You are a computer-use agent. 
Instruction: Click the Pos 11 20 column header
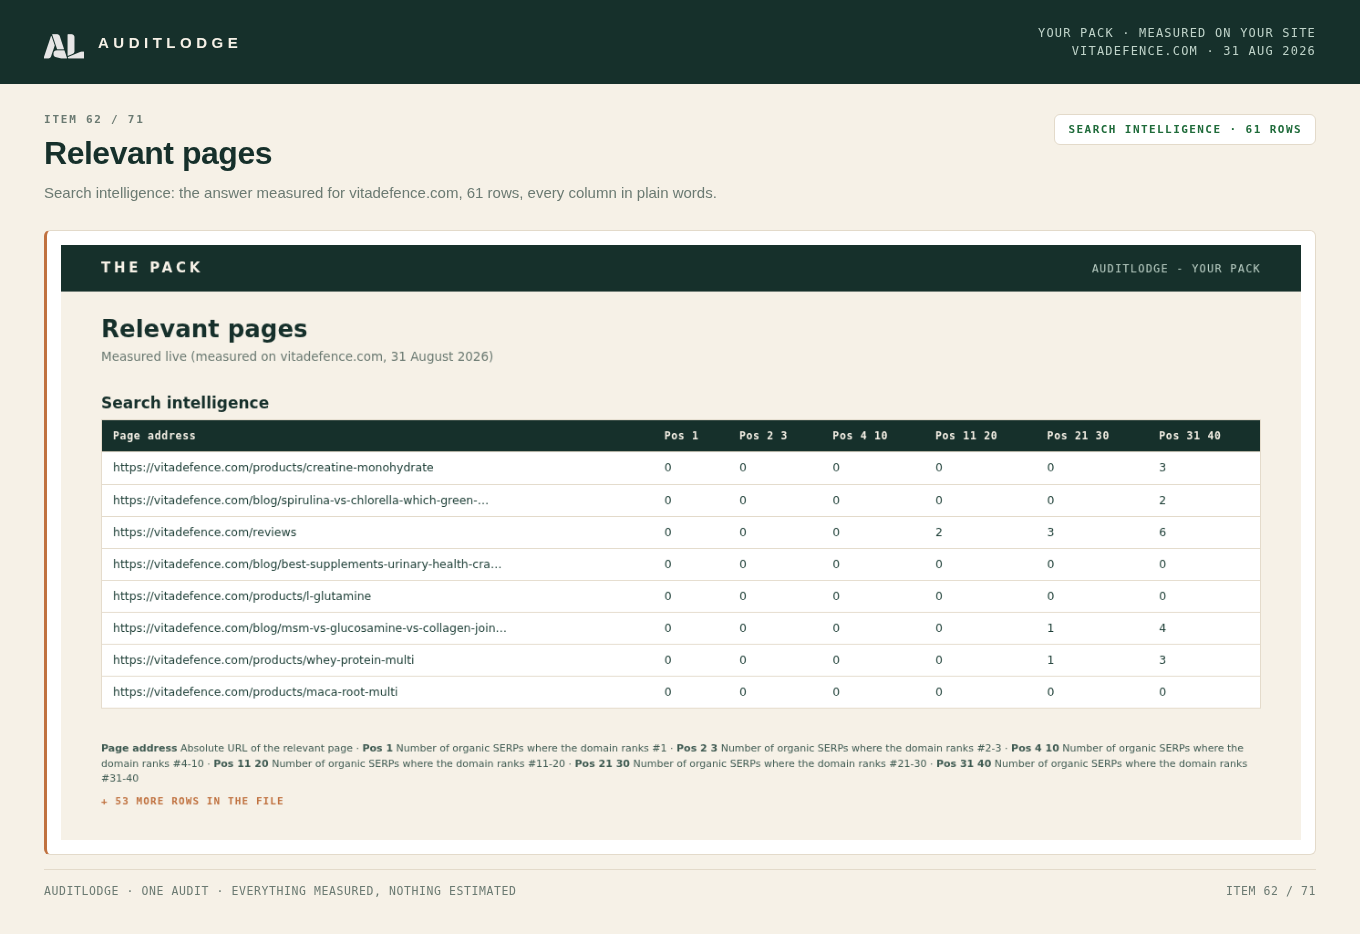966,436
